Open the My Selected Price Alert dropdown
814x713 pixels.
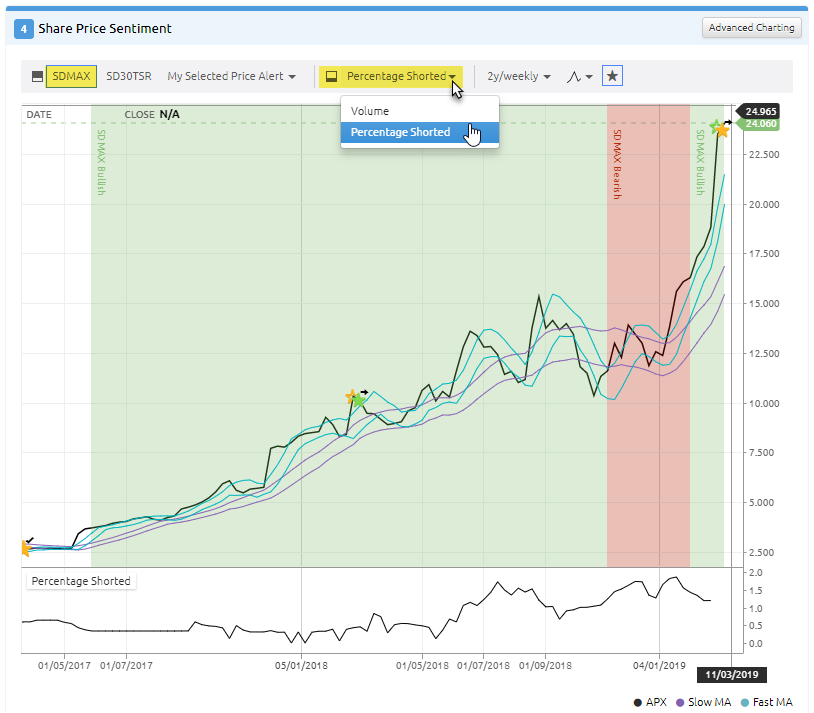[232, 76]
